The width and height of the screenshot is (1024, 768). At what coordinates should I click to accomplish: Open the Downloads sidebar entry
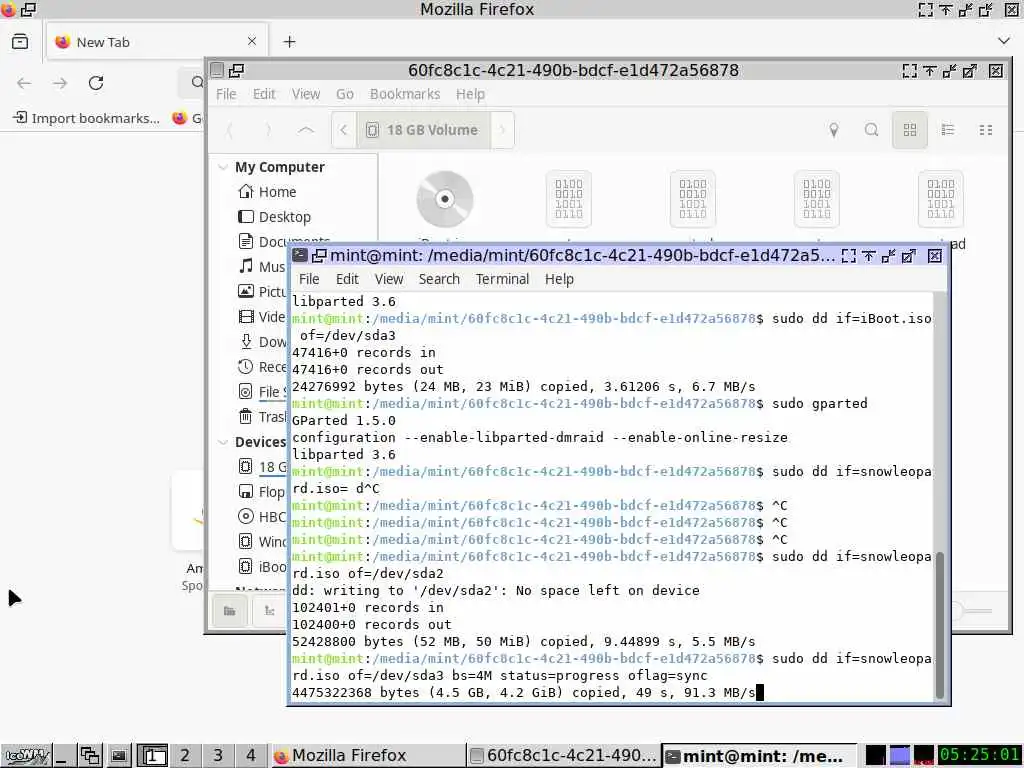(263, 342)
